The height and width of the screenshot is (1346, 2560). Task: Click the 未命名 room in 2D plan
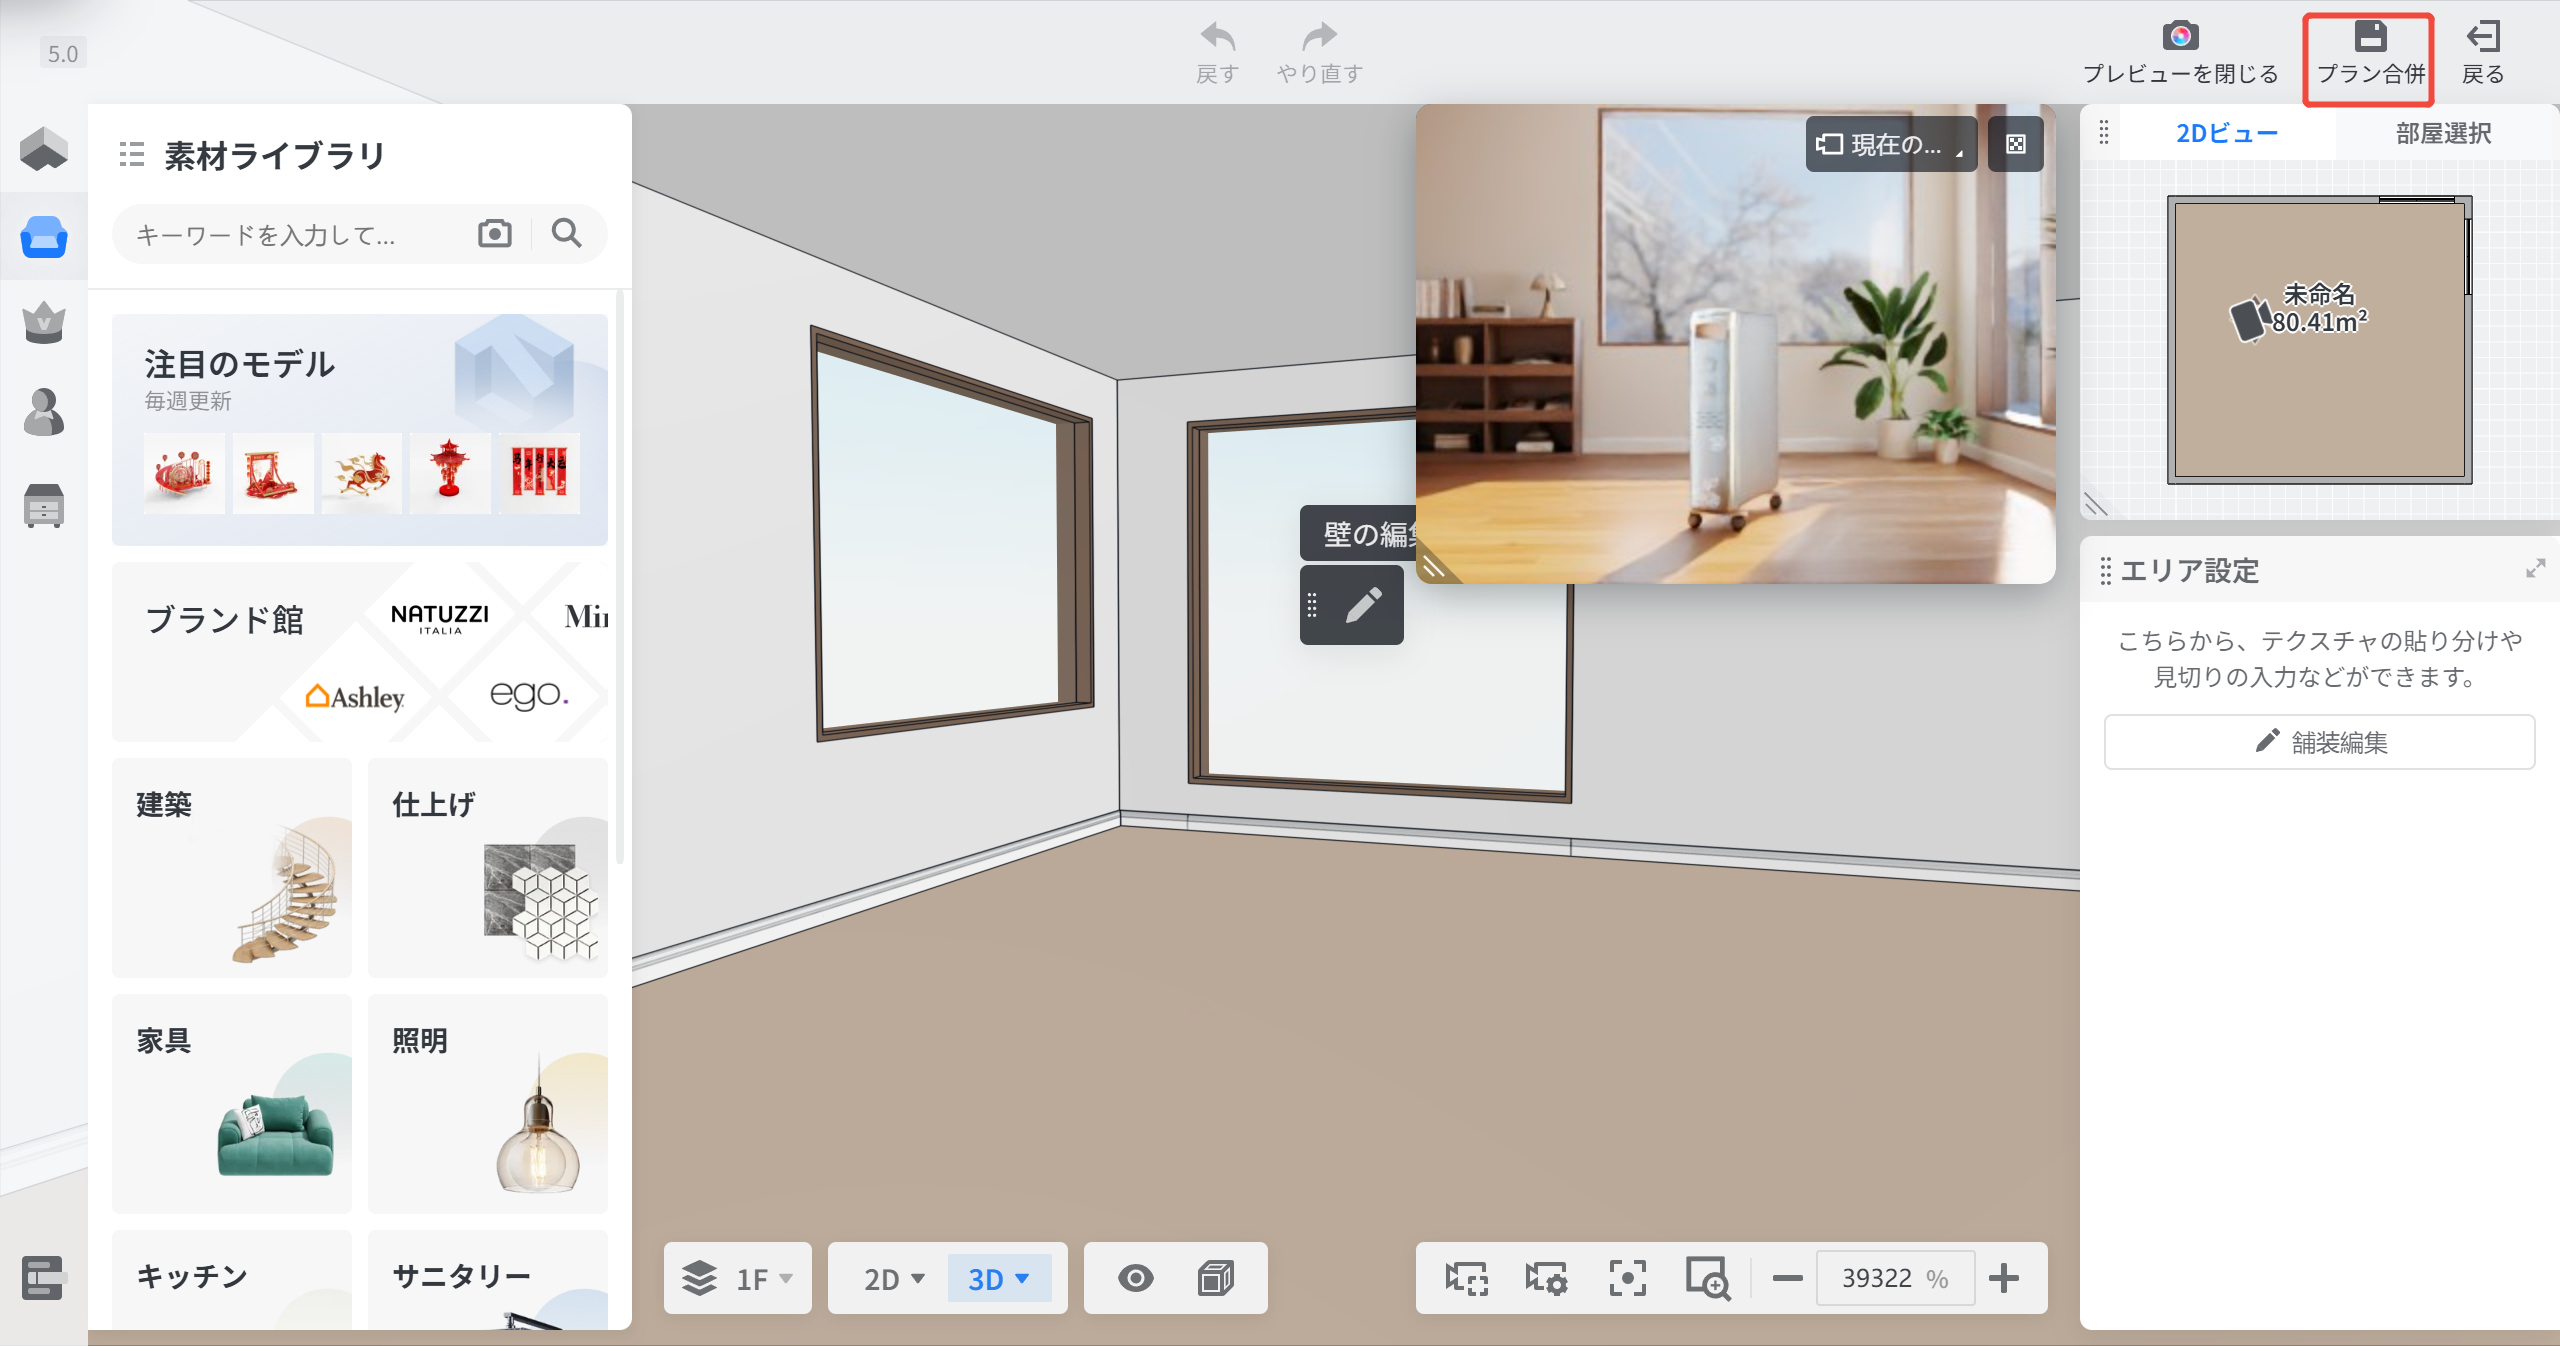tap(2319, 340)
